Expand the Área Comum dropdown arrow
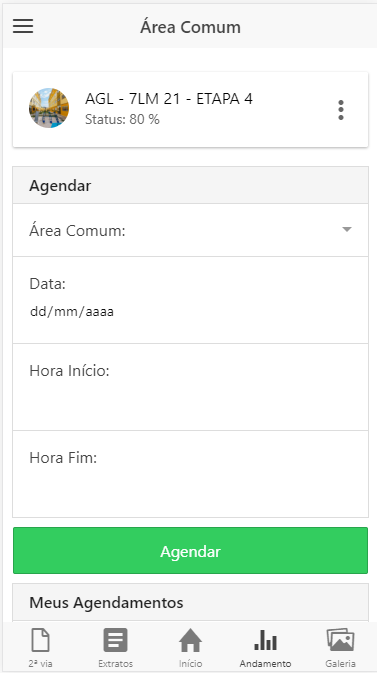 (x=347, y=230)
